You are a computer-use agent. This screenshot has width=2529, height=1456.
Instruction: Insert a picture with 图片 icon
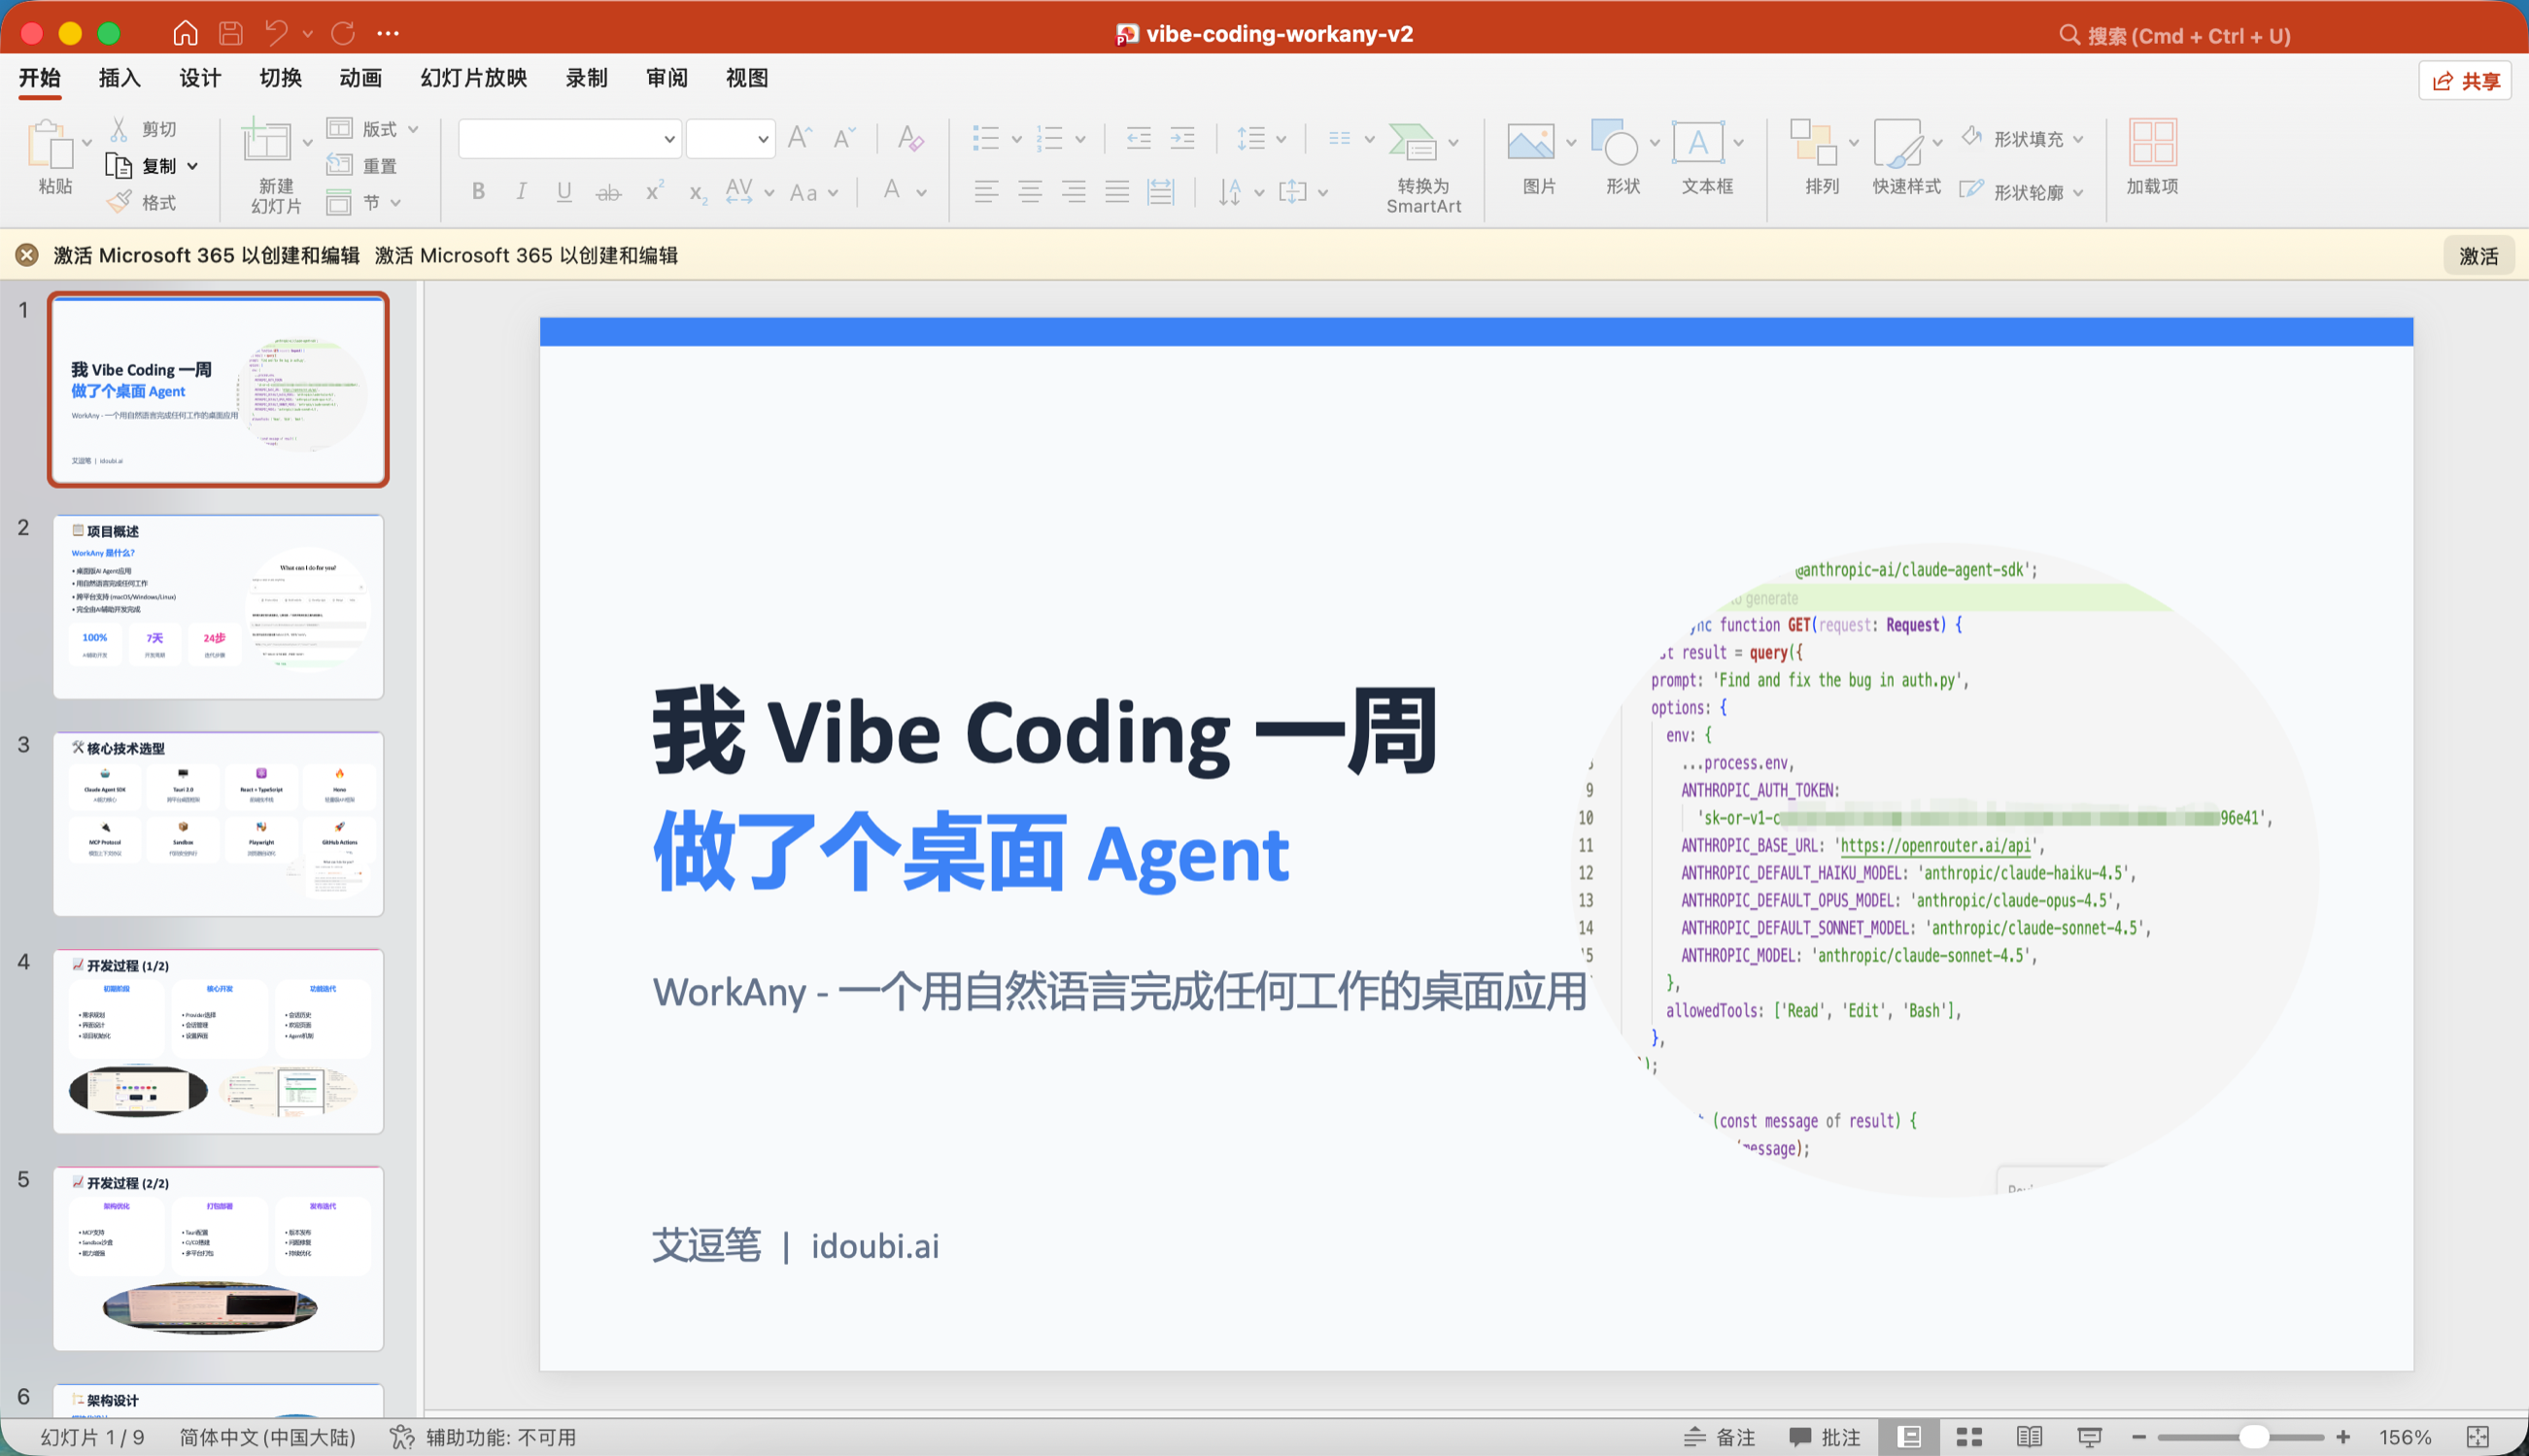click(1530, 143)
